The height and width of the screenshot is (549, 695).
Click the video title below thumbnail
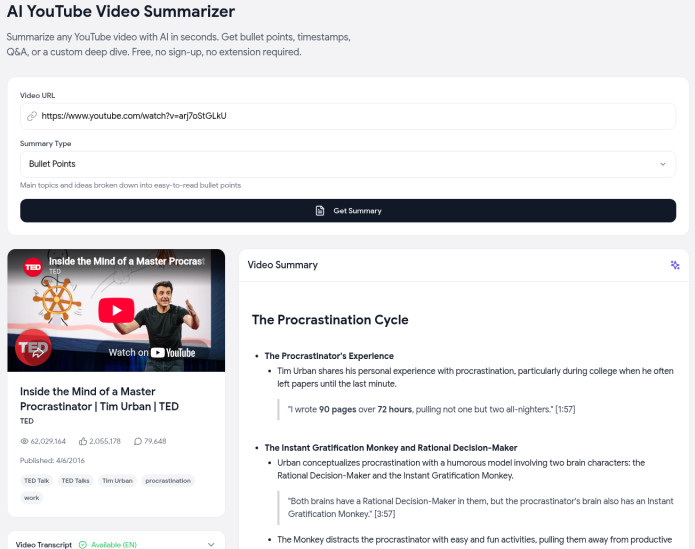(x=99, y=399)
